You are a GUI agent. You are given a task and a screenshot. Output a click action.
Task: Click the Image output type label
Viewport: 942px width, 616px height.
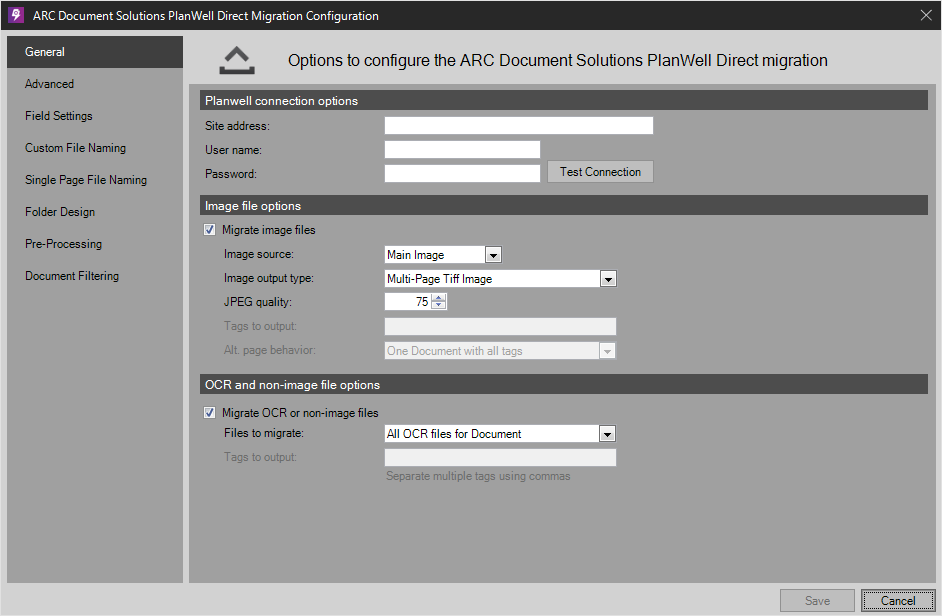[269, 278]
